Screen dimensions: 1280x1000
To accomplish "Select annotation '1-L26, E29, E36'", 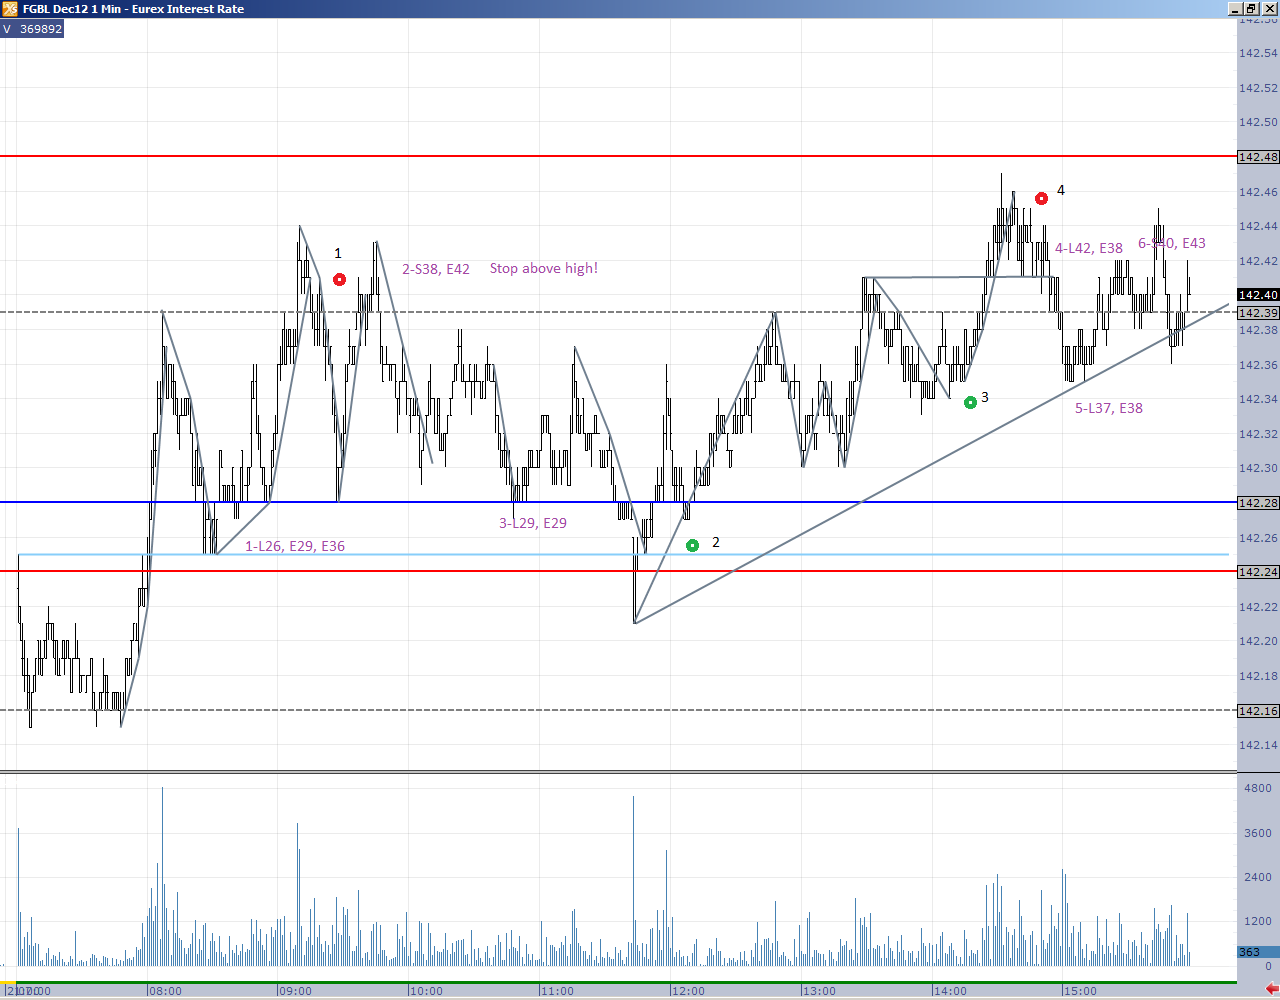I will [x=295, y=546].
